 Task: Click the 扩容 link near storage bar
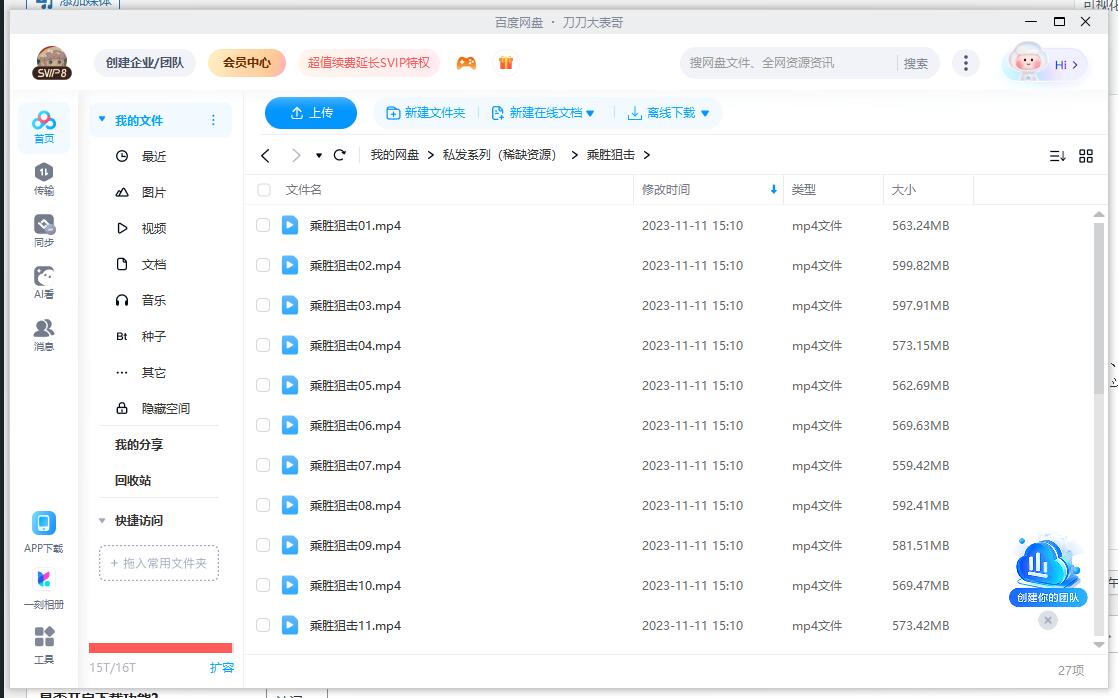point(221,667)
